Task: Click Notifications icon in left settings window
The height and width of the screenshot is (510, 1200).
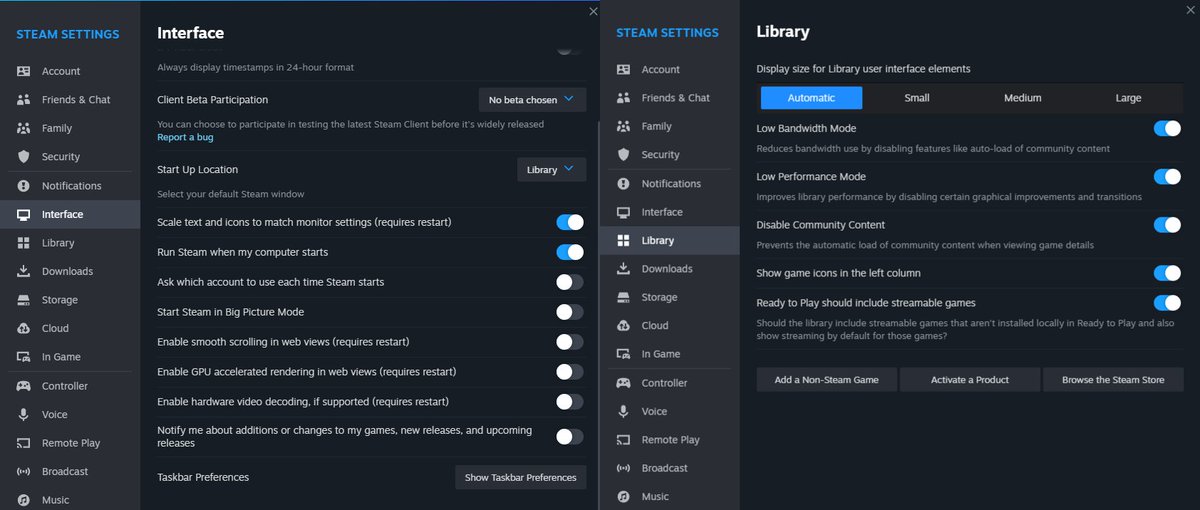Action: [23, 186]
